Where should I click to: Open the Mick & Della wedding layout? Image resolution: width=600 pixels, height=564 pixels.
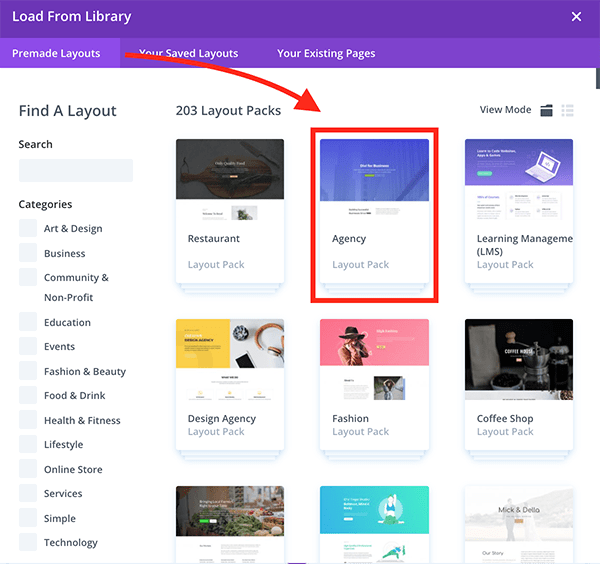point(519,524)
